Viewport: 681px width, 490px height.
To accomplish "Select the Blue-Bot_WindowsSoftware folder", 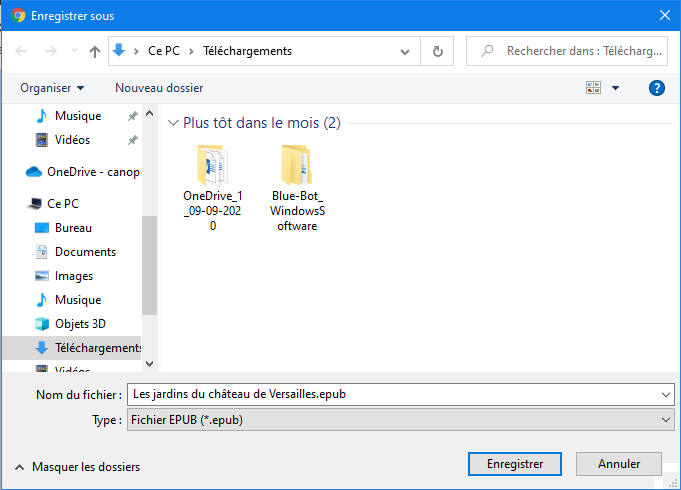I will 297,188.
